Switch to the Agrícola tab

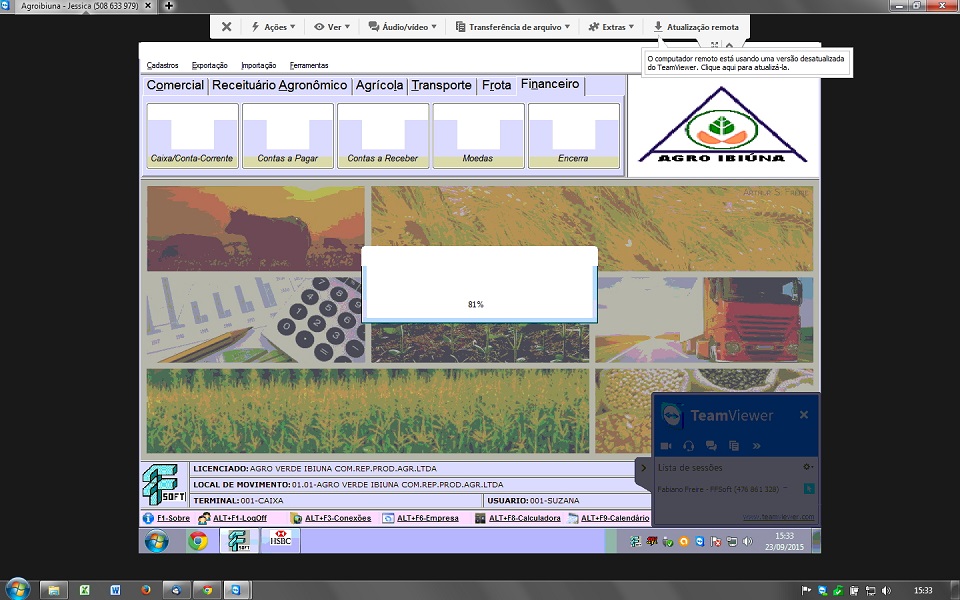[379, 85]
